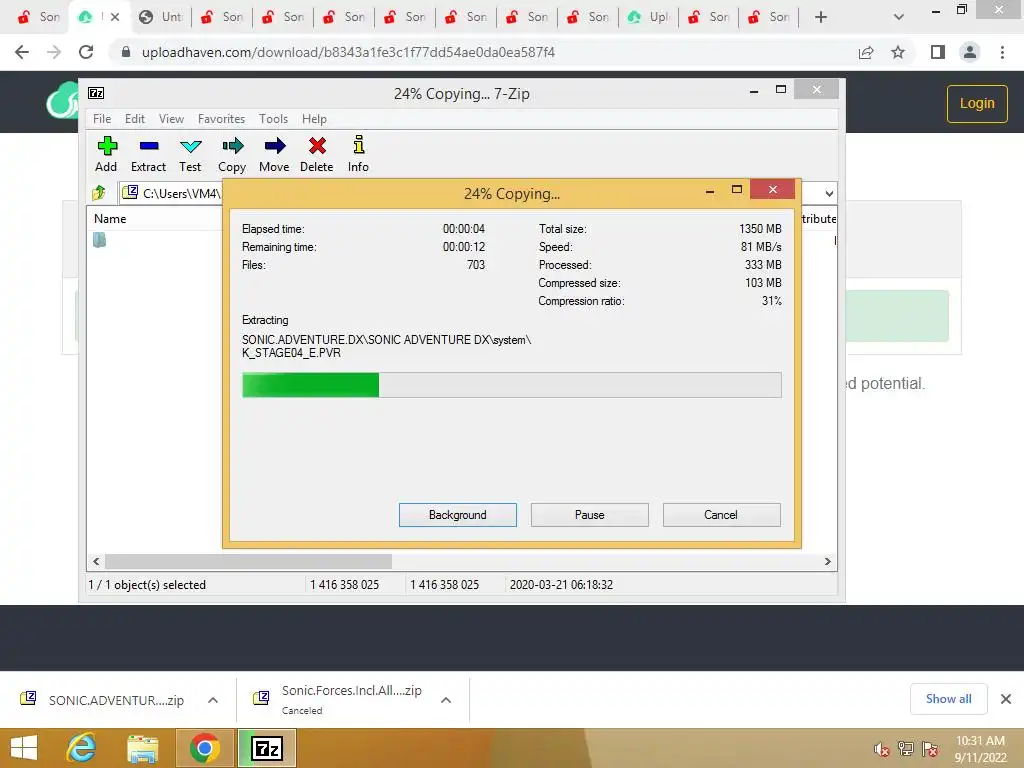Click the Chrome taskbar icon
Viewport: 1024px width, 768px height.
[x=204, y=748]
